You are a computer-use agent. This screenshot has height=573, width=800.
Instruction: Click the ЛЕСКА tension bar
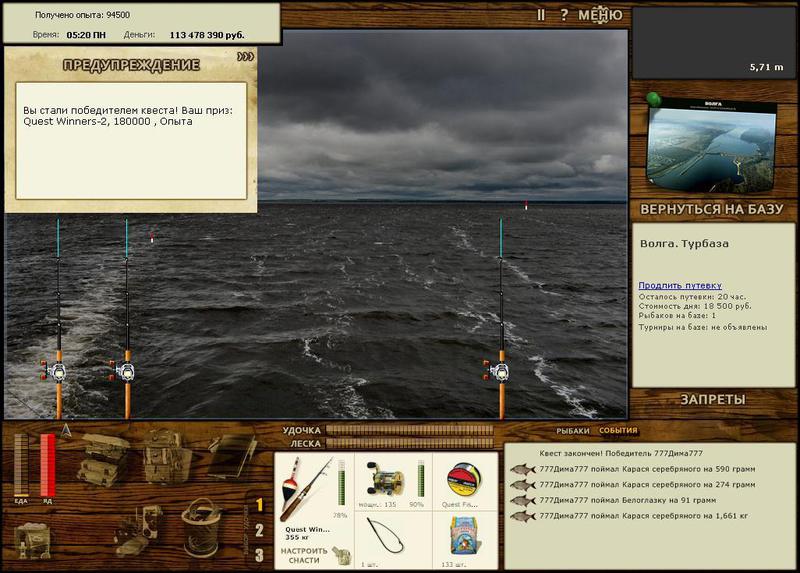point(410,443)
